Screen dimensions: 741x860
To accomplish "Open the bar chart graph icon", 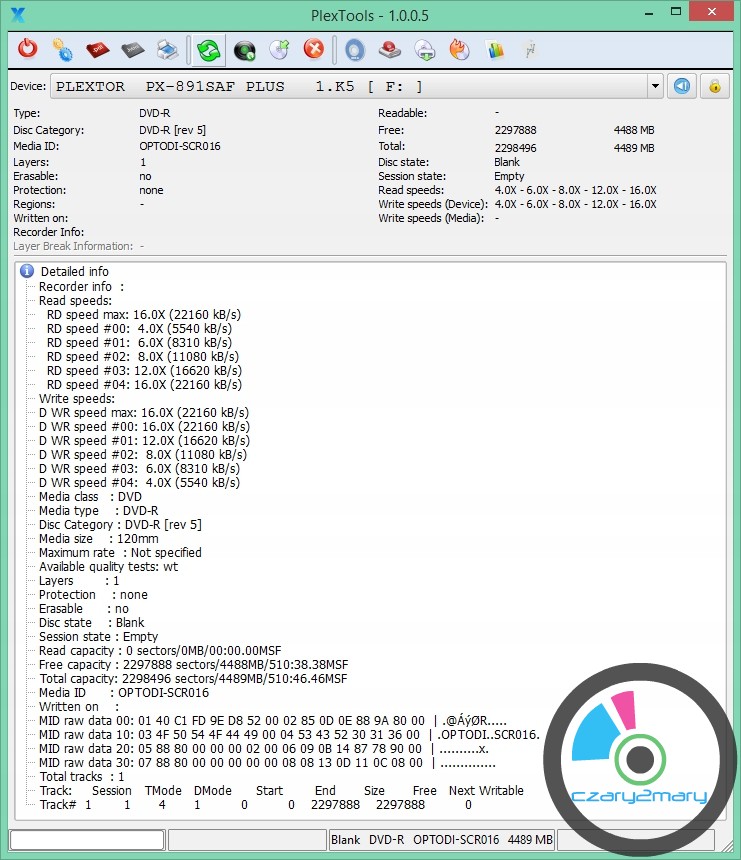I will (494, 49).
